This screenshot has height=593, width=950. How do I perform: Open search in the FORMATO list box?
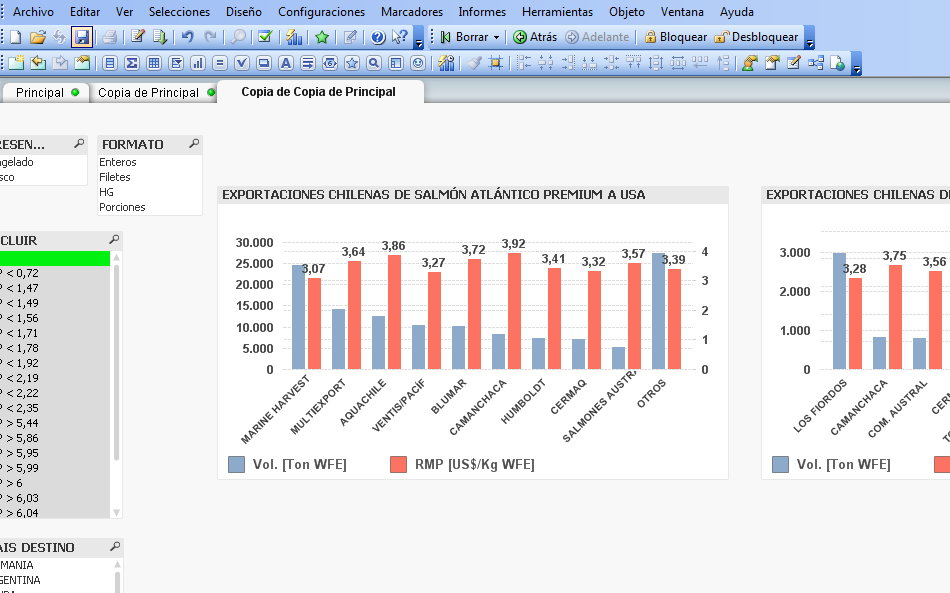tap(193, 144)
